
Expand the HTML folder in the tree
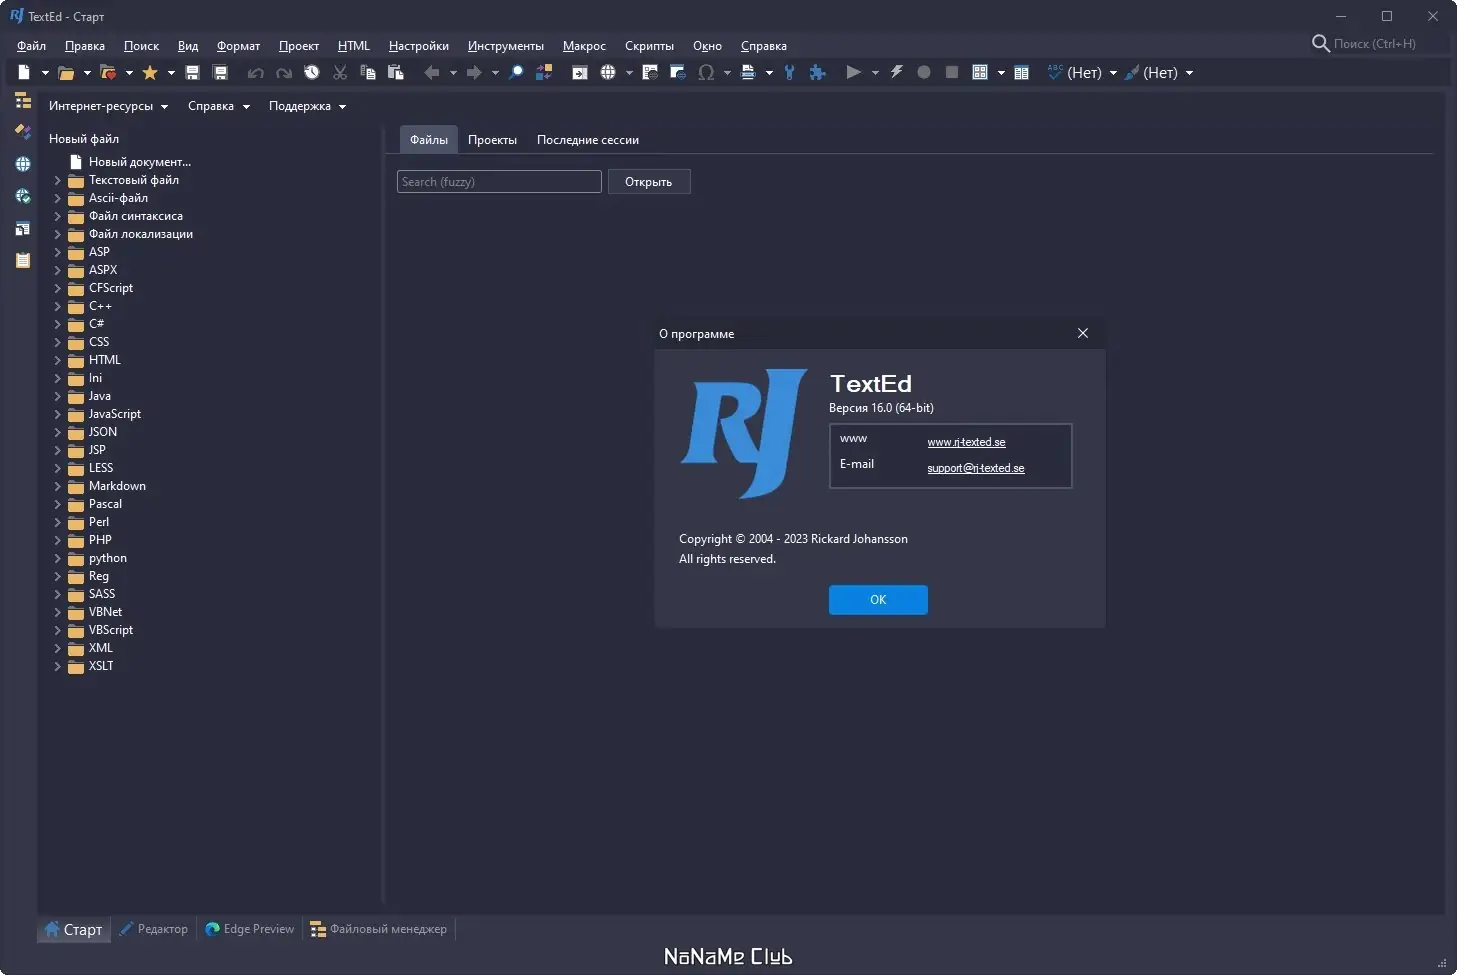58,360
